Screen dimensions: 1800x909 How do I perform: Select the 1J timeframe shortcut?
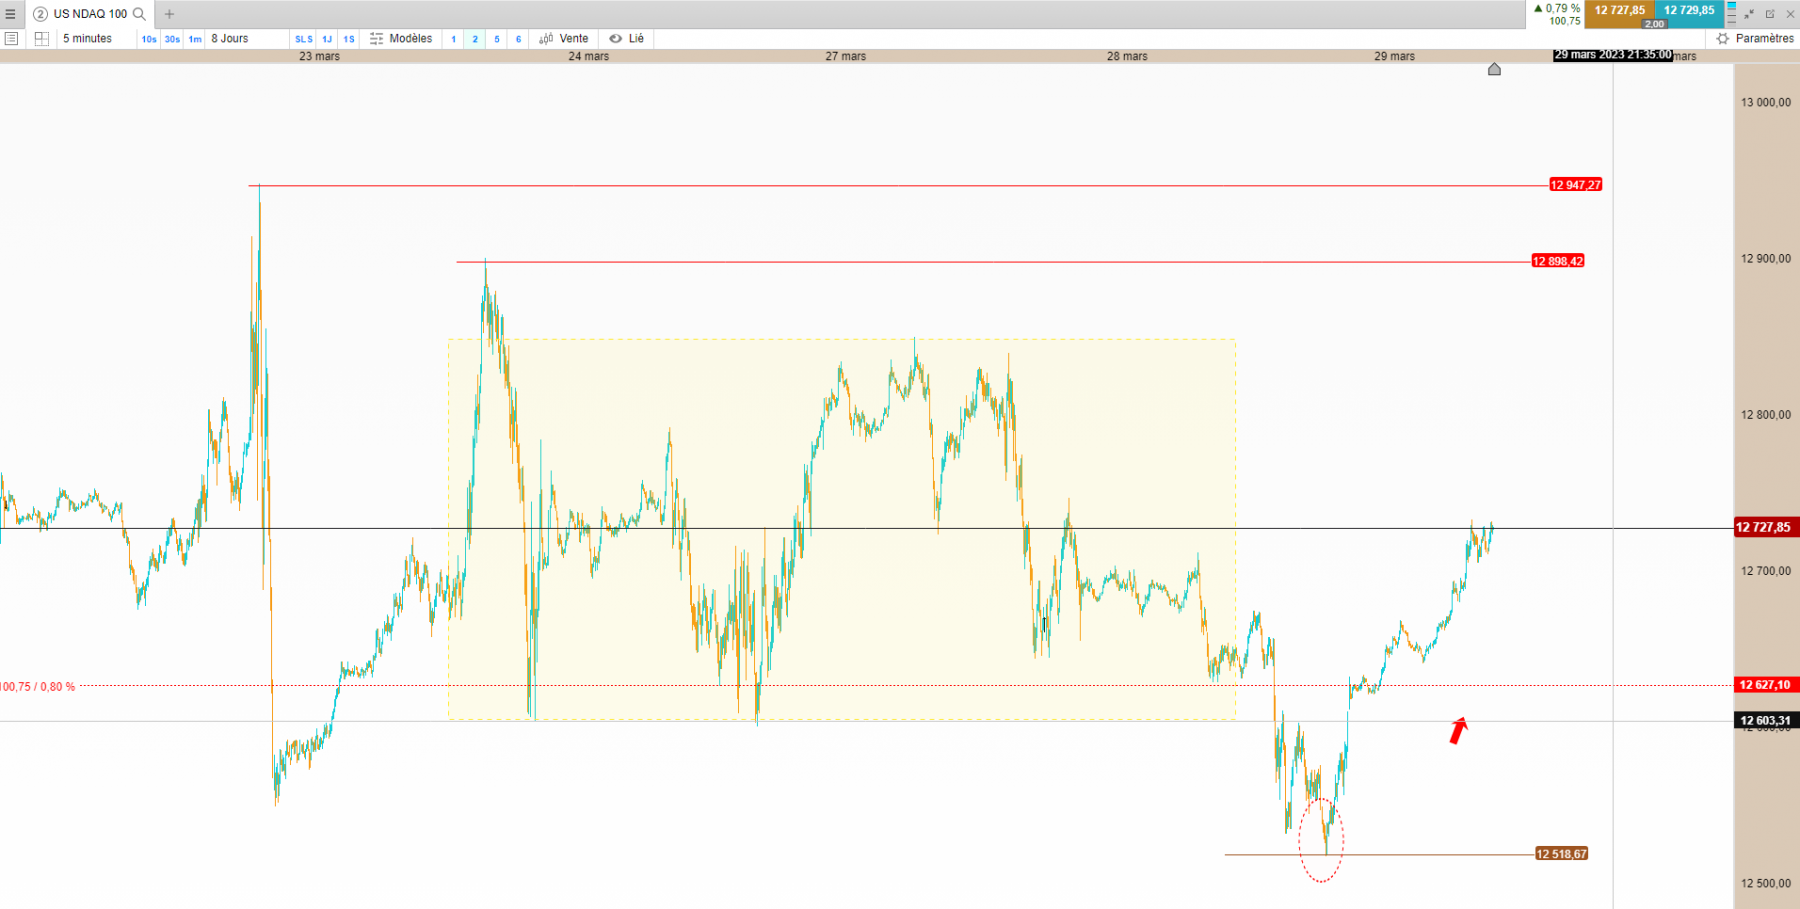(x=327, y=39)
